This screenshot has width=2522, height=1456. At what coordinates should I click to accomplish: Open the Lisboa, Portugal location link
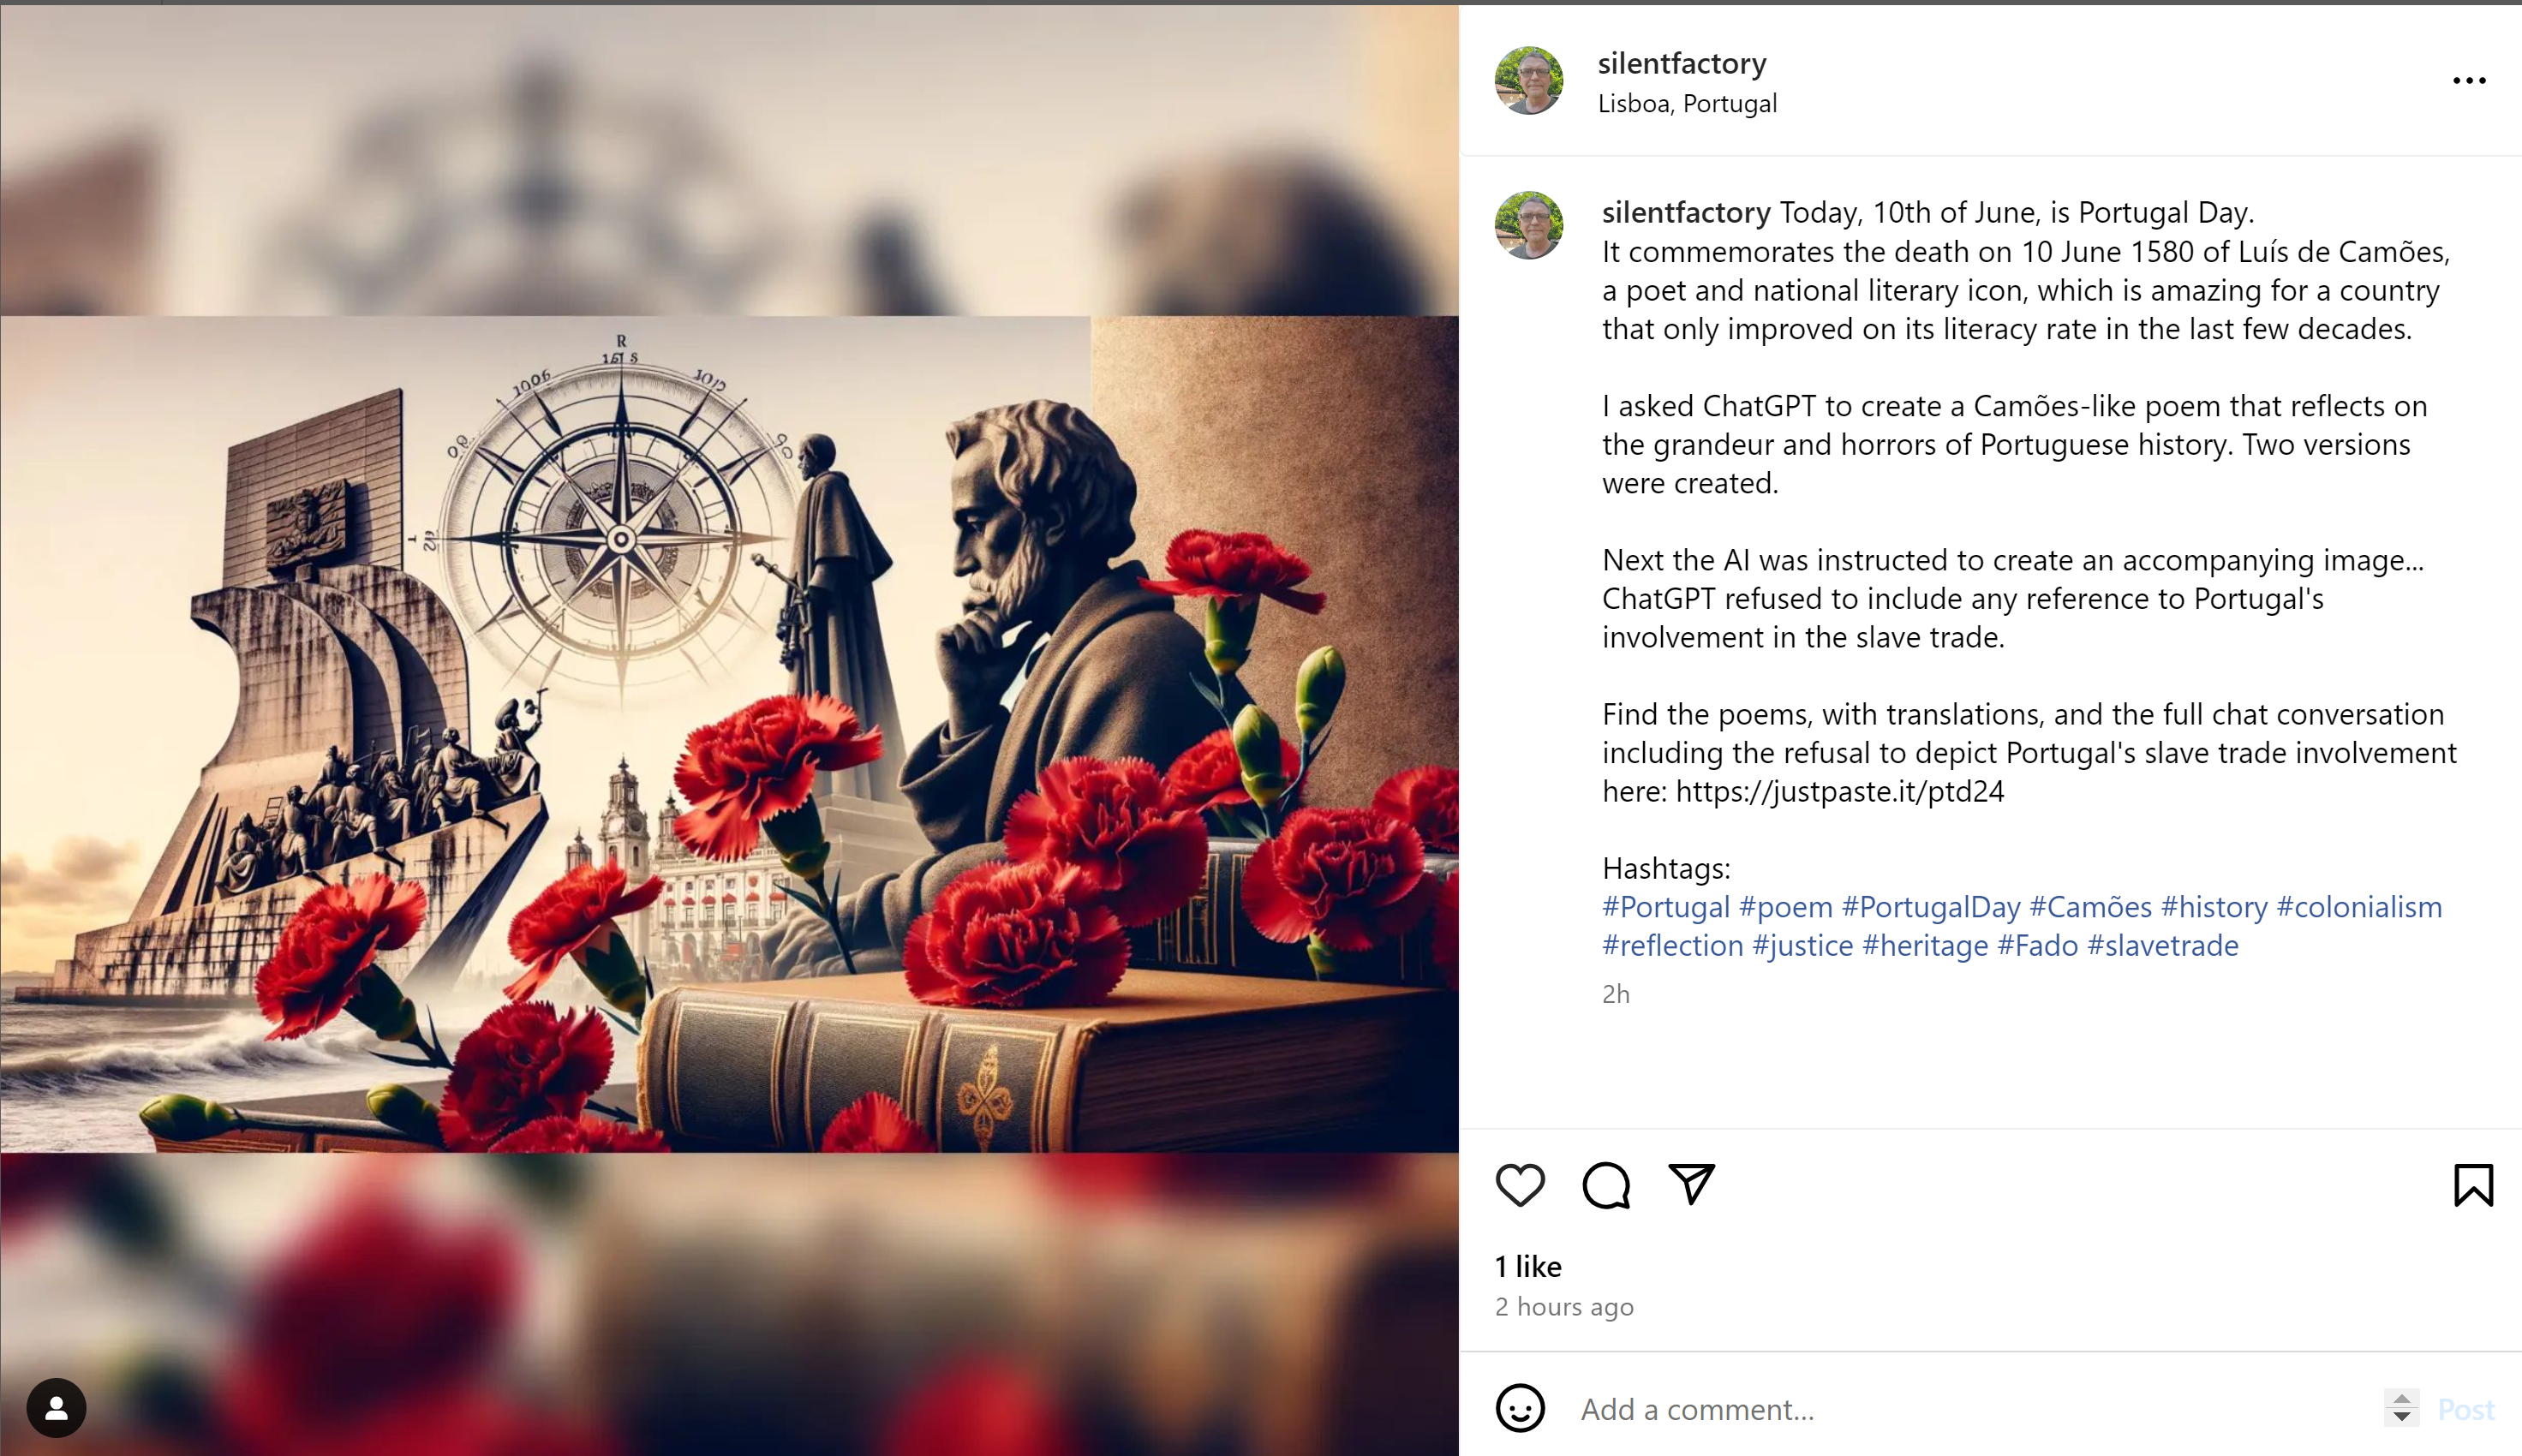click(1687, 103)
